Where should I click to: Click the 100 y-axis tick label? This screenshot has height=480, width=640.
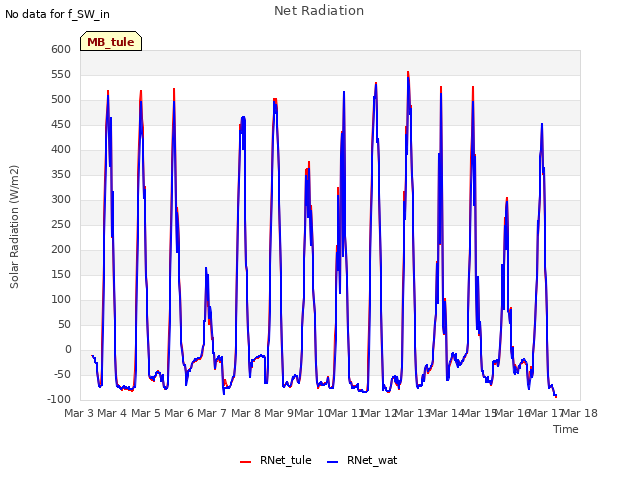pyautogui.click(x=61, y=300)
